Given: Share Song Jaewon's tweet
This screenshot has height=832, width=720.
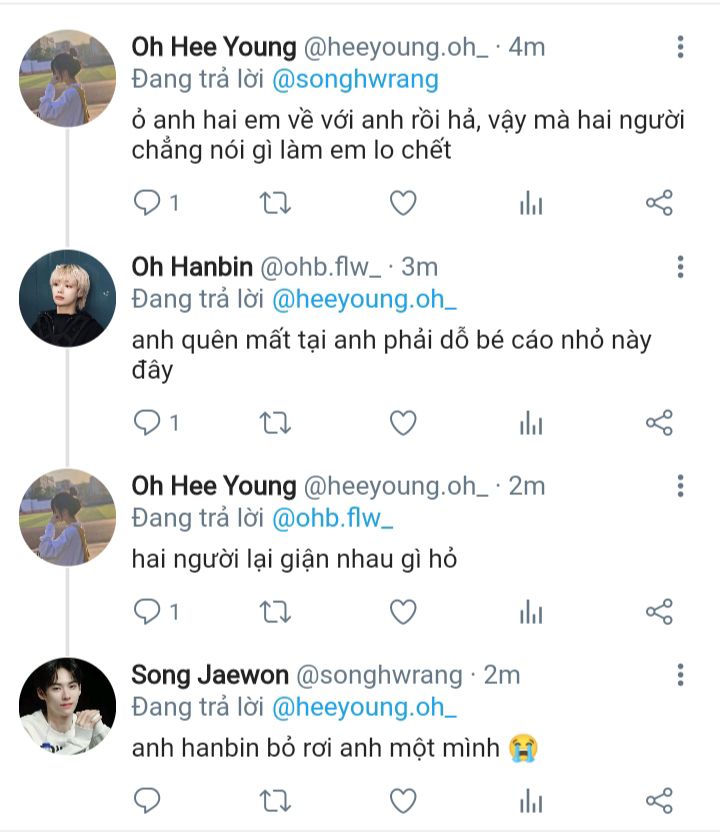Looking at the screenshot, I should [x=659, y=800].
